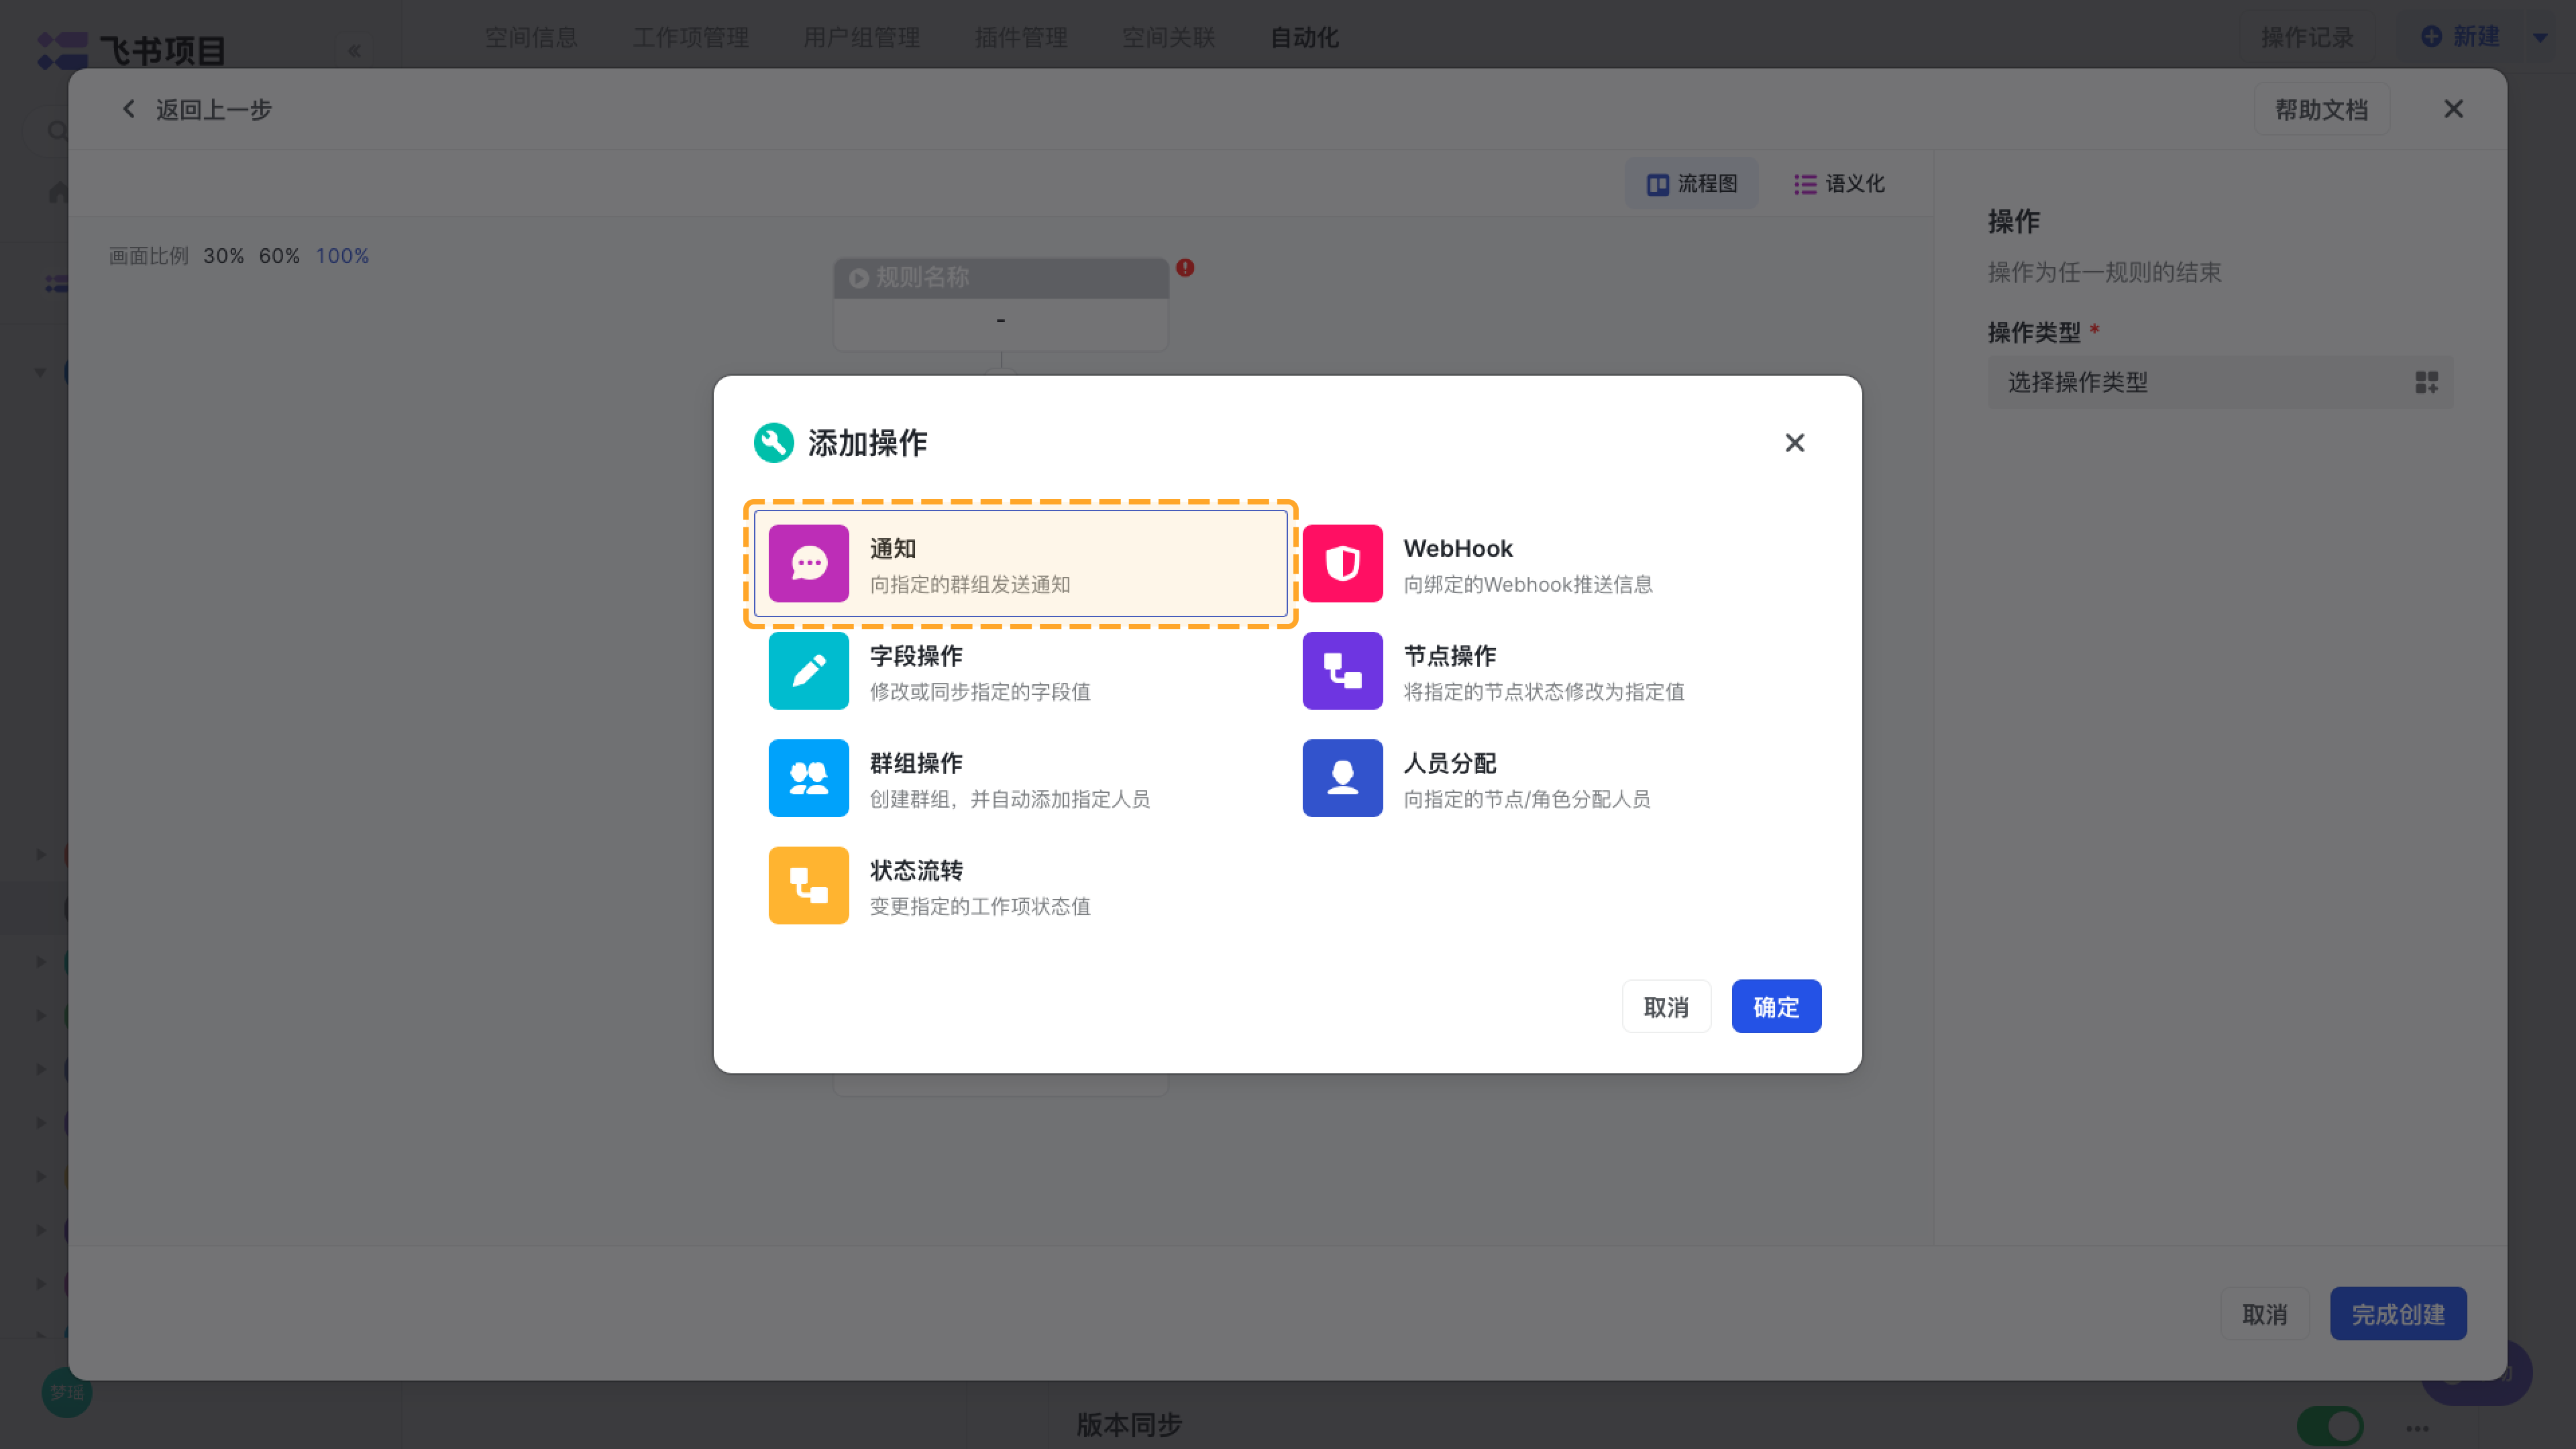Close the 添加操作 dialog
2576x1449 pixels.
pos(1794,443)
